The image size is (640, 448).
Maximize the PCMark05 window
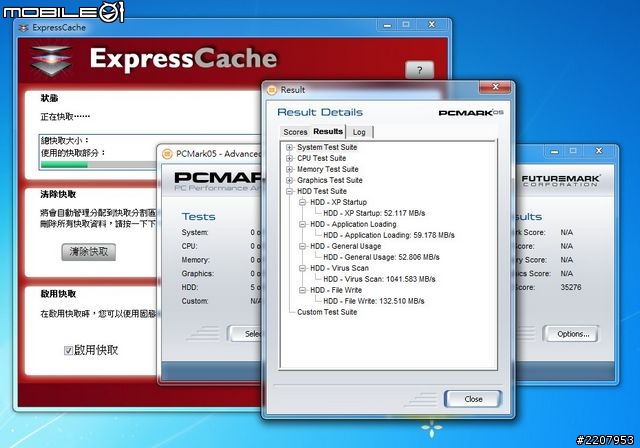[573, 151]
